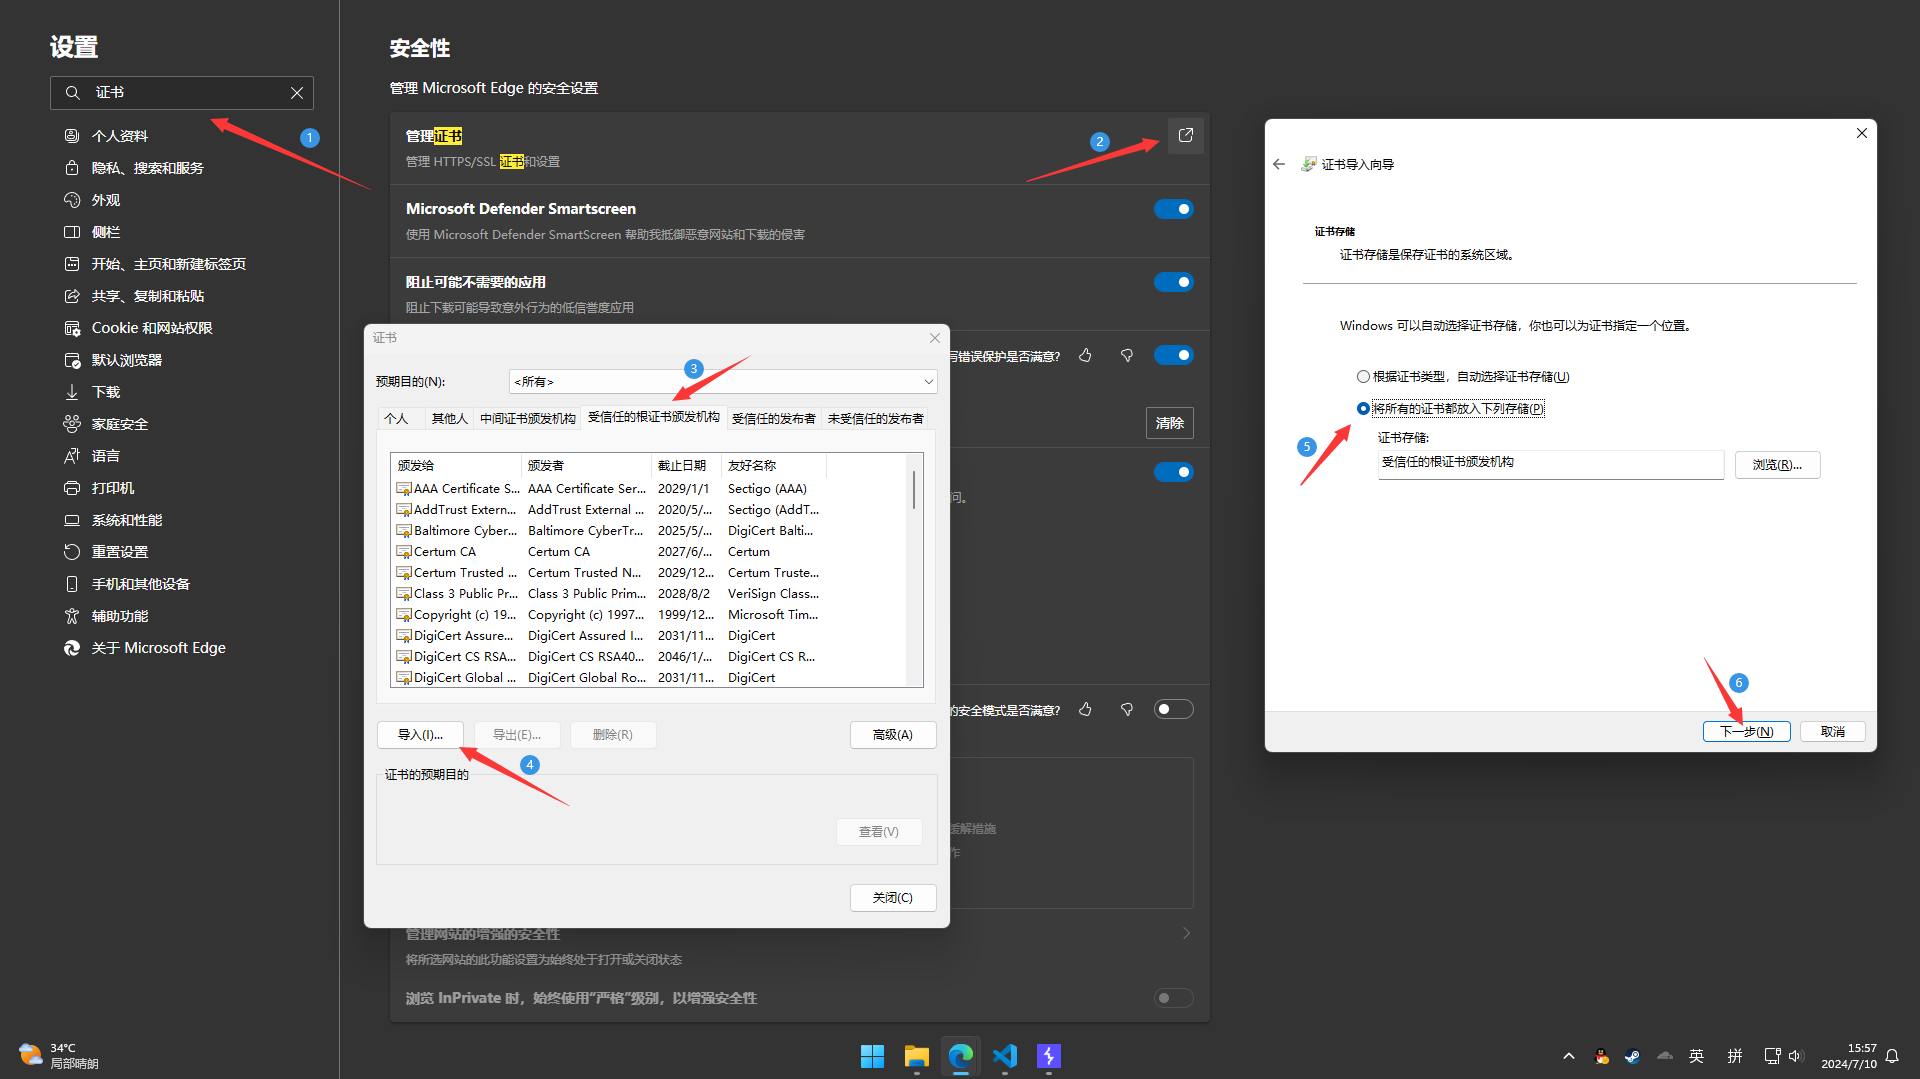Disable Block potentially unwanted apps toggle
Screen dimensions: 1920x1079
click(x=1173, y=282)
